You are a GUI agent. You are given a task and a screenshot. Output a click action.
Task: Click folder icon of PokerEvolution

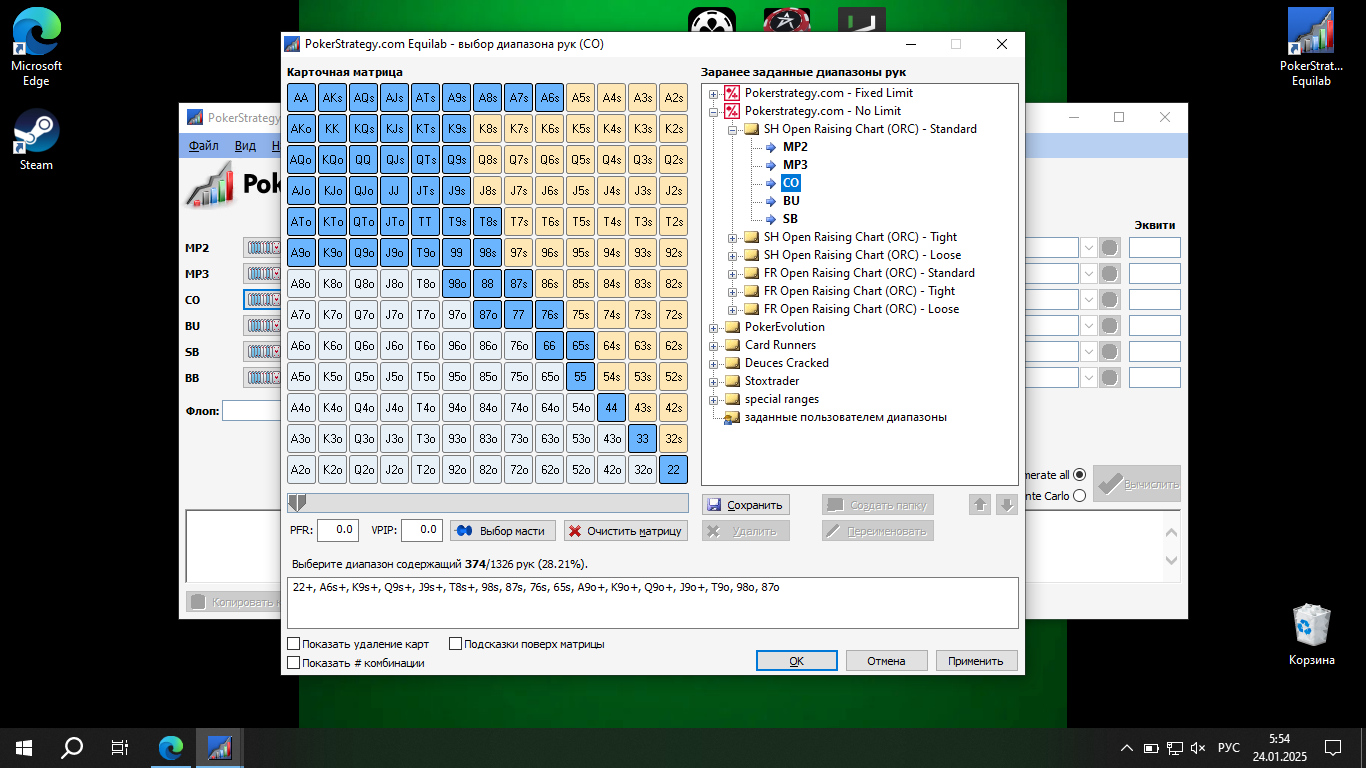pos(733,327)
